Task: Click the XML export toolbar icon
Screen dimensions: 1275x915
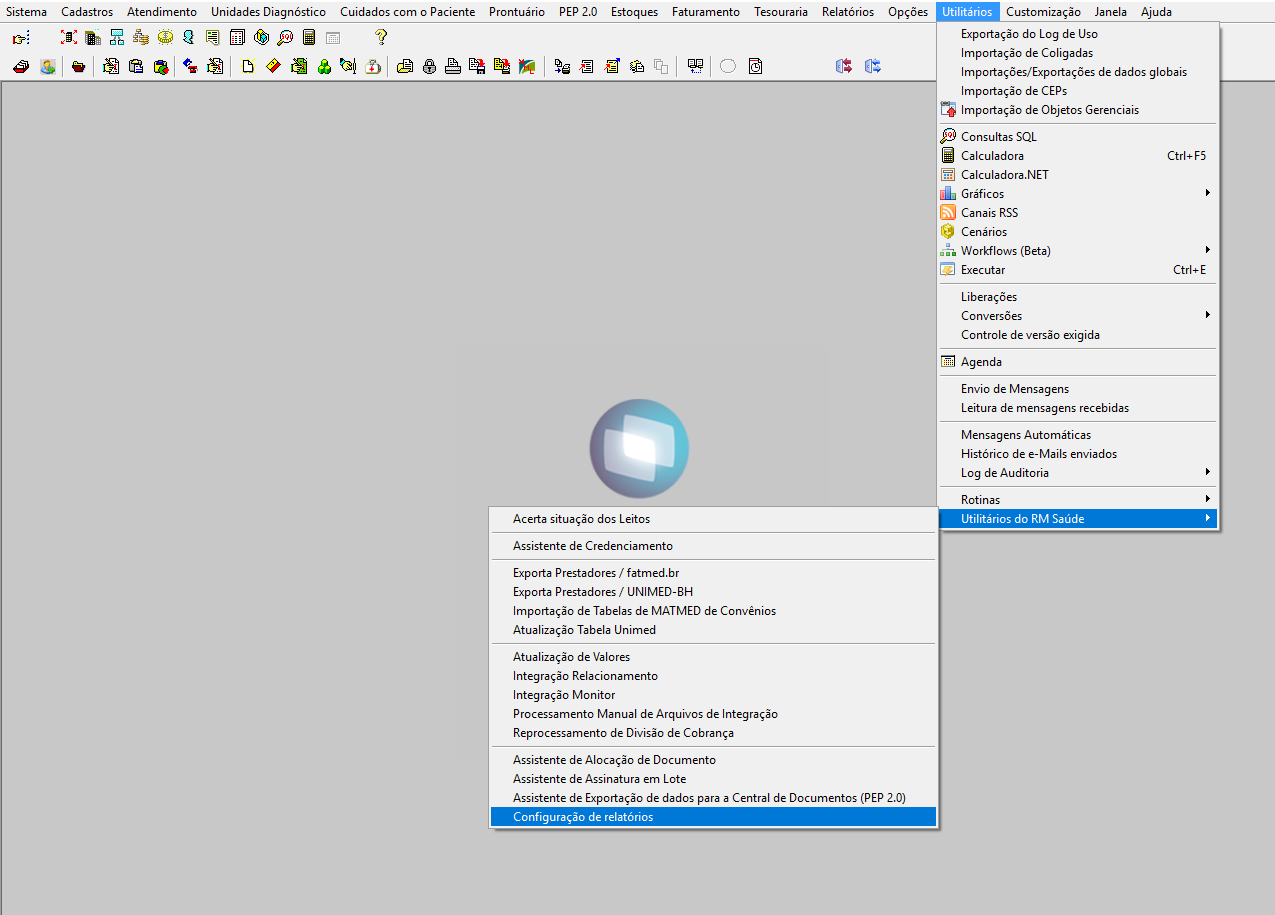Action: [x=526, y=66]
